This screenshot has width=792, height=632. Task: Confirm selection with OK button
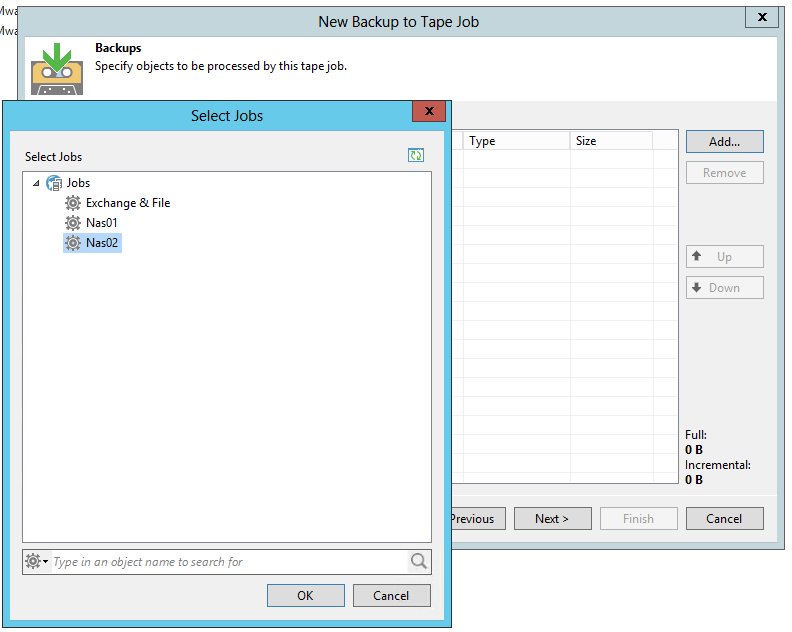[305, 596]
